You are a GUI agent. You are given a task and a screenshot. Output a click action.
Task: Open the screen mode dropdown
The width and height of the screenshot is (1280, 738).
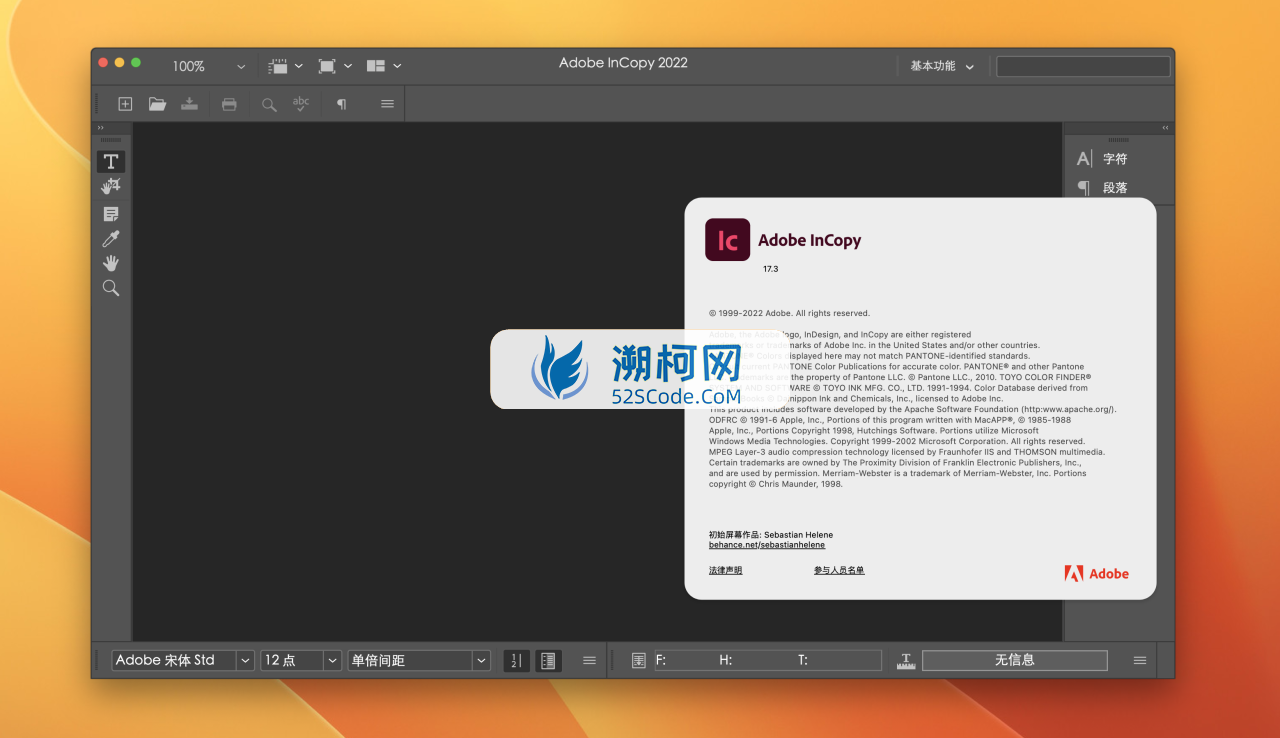[x=335, y=66]
